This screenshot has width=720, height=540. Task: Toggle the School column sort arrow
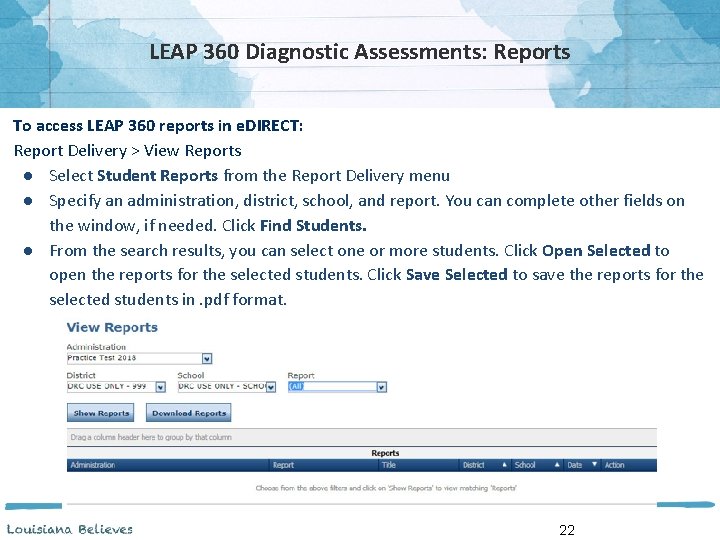557,465
